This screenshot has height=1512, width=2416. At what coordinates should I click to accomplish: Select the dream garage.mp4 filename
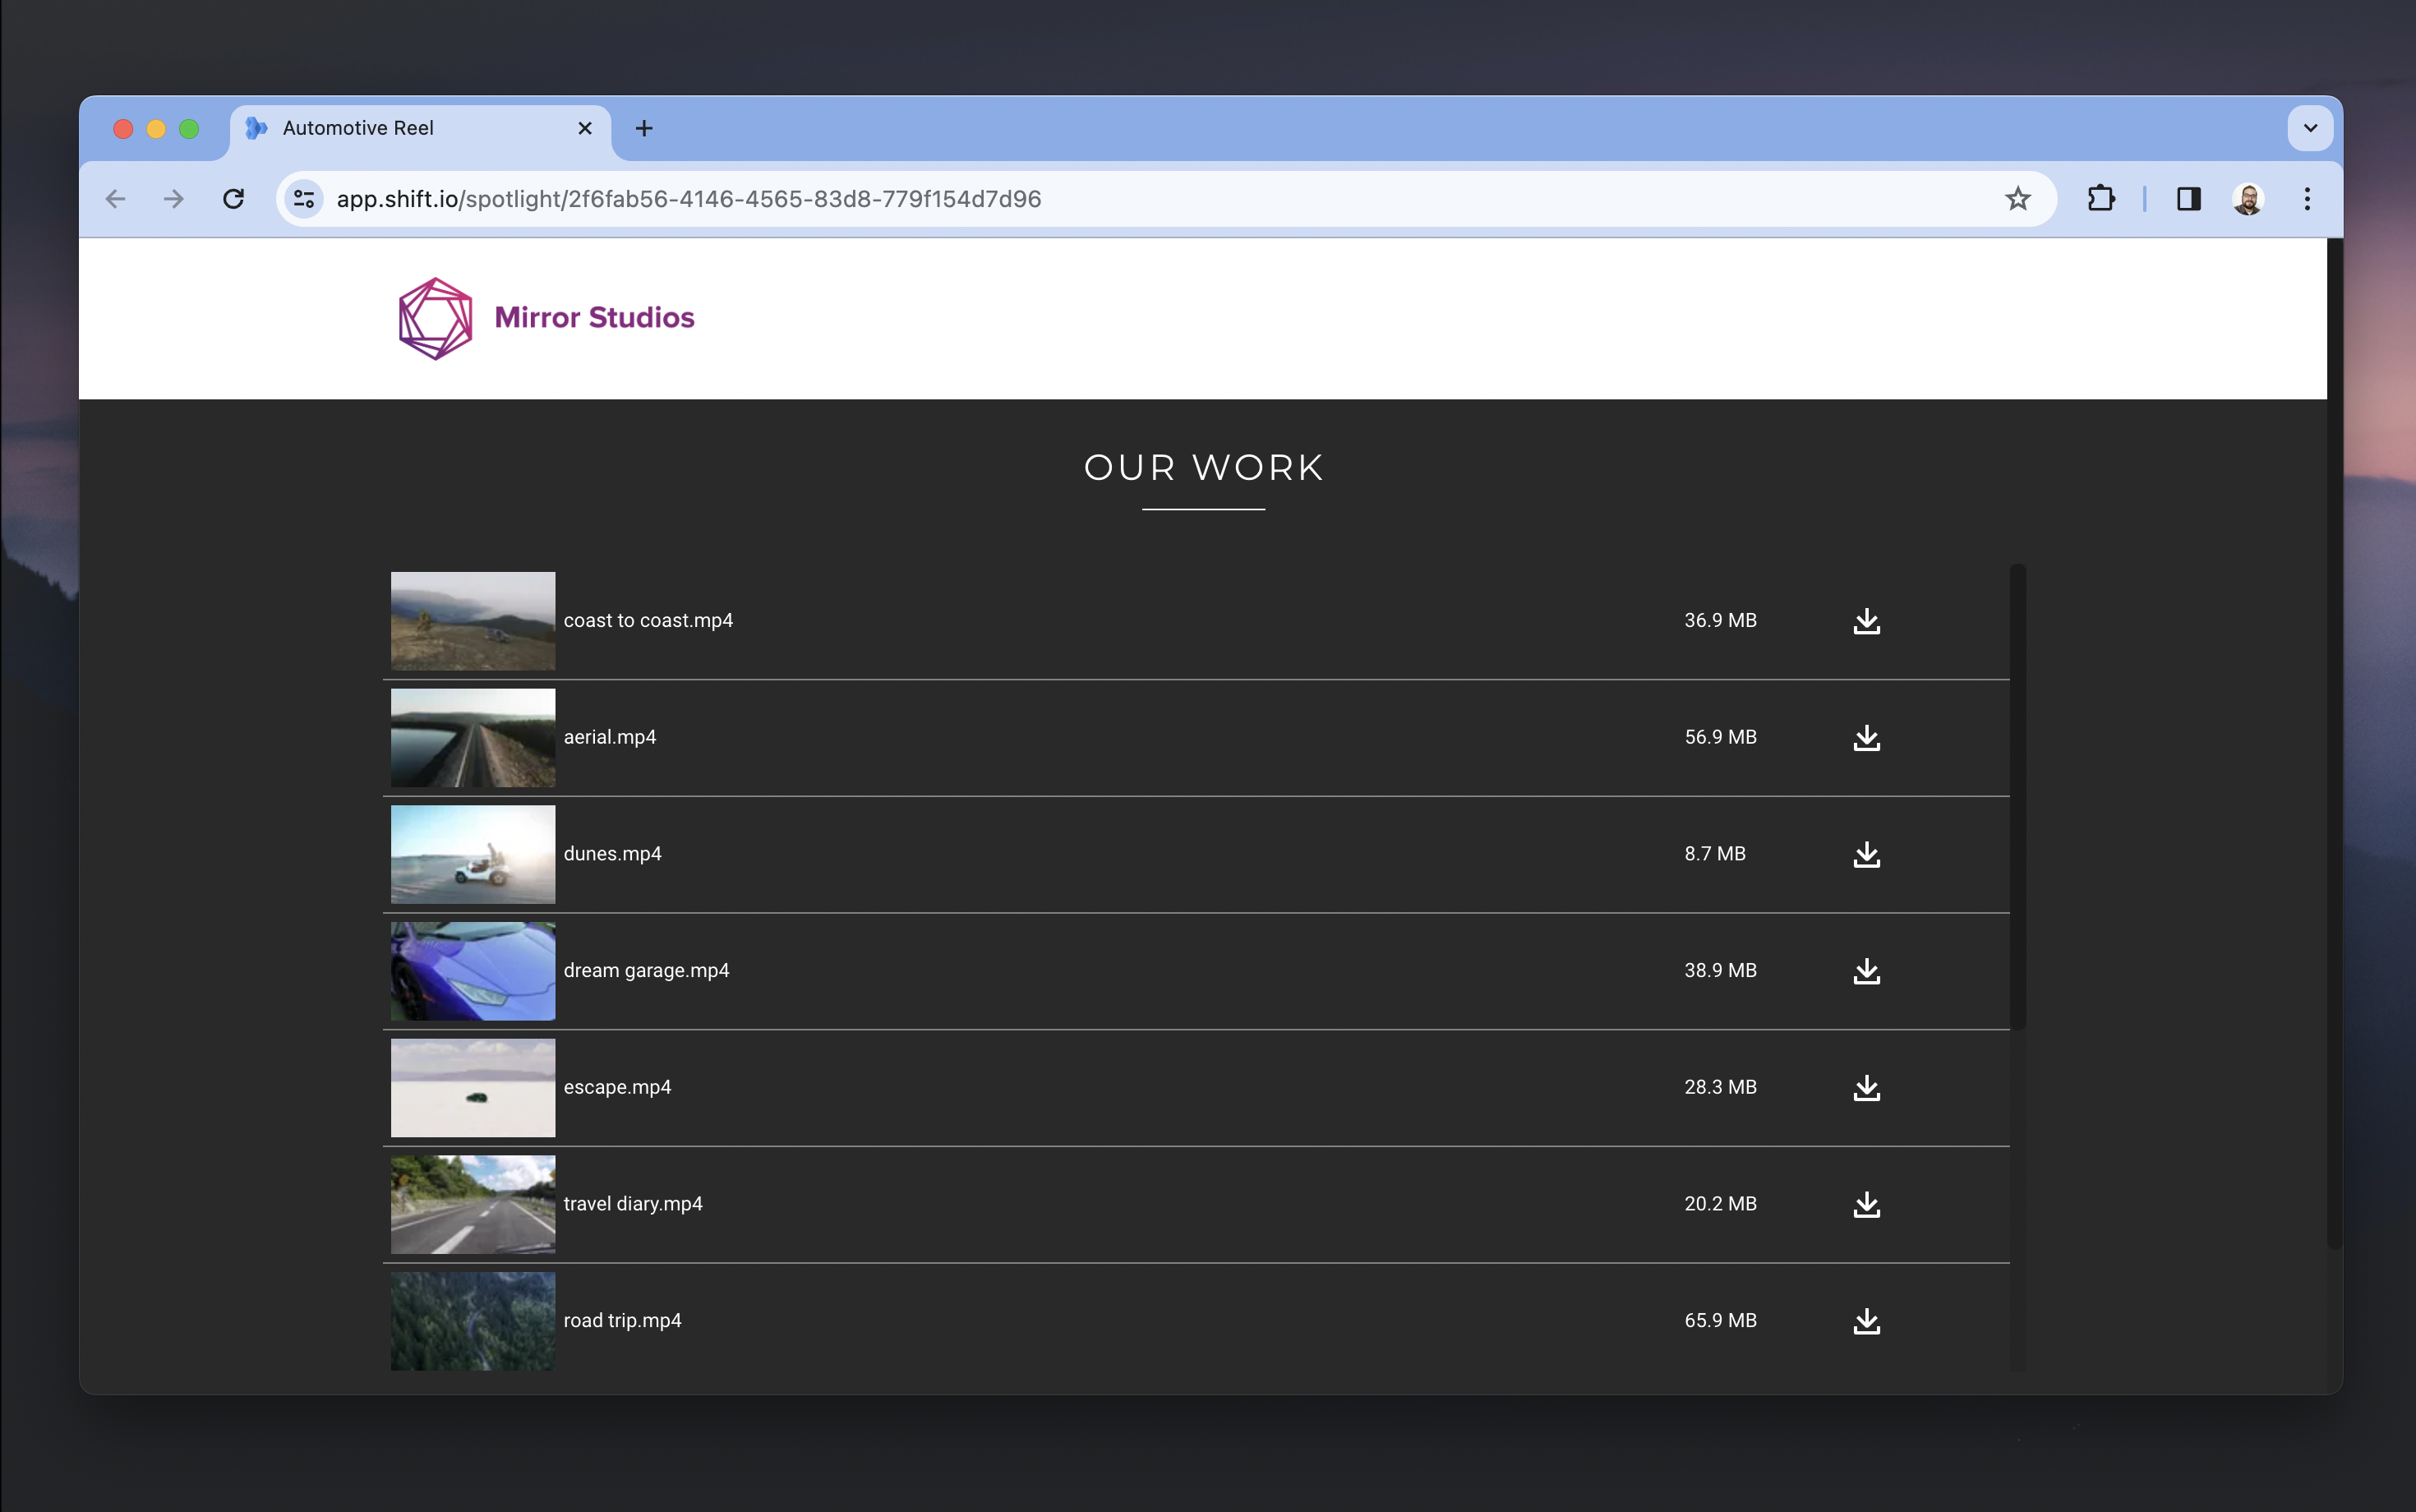point(646,970)
